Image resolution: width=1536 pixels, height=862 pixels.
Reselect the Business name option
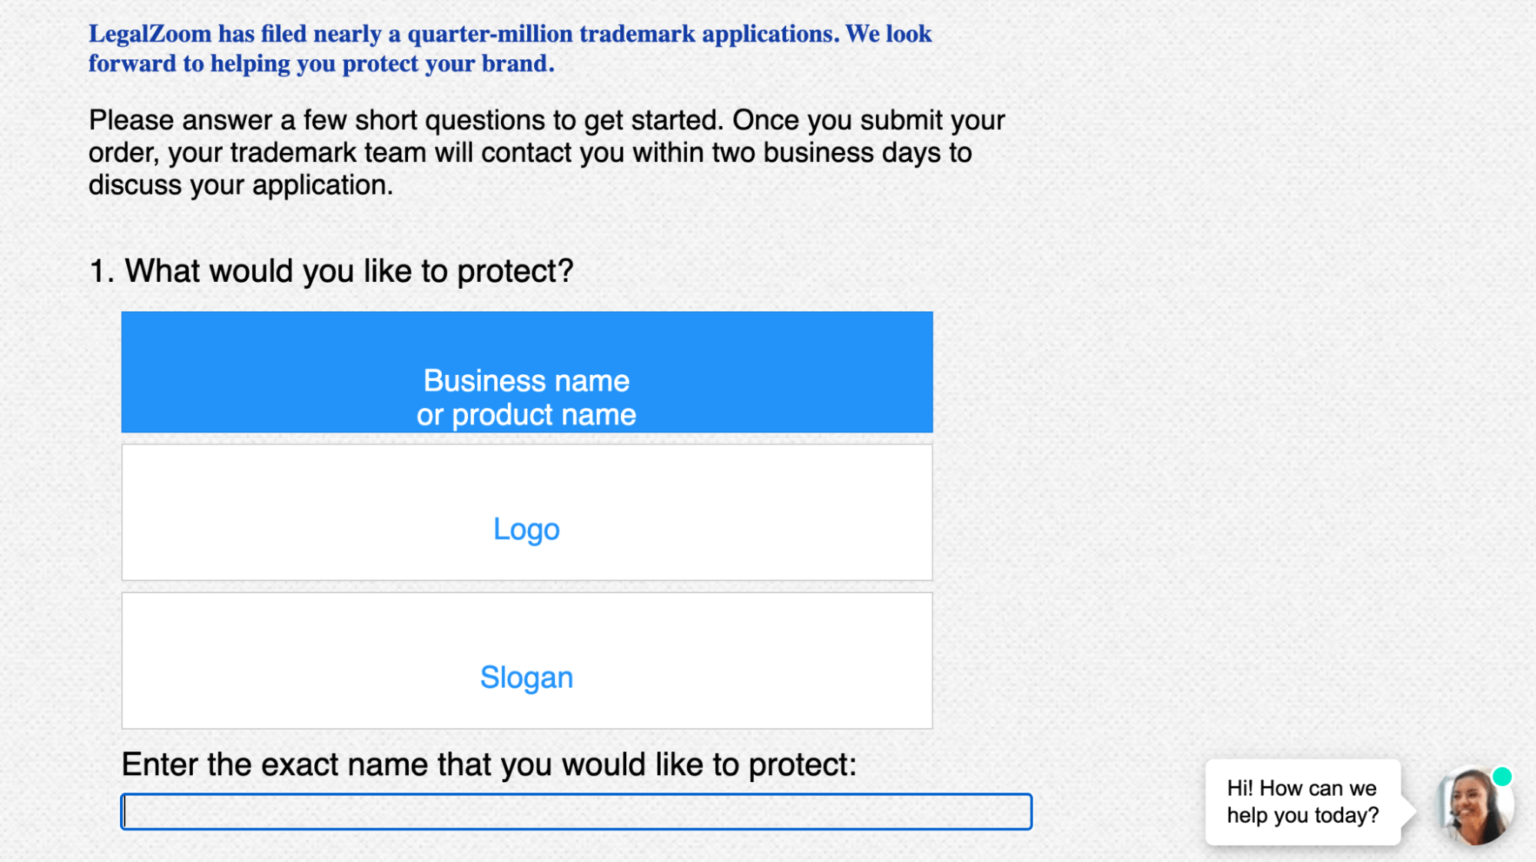[x=526, y=397]
